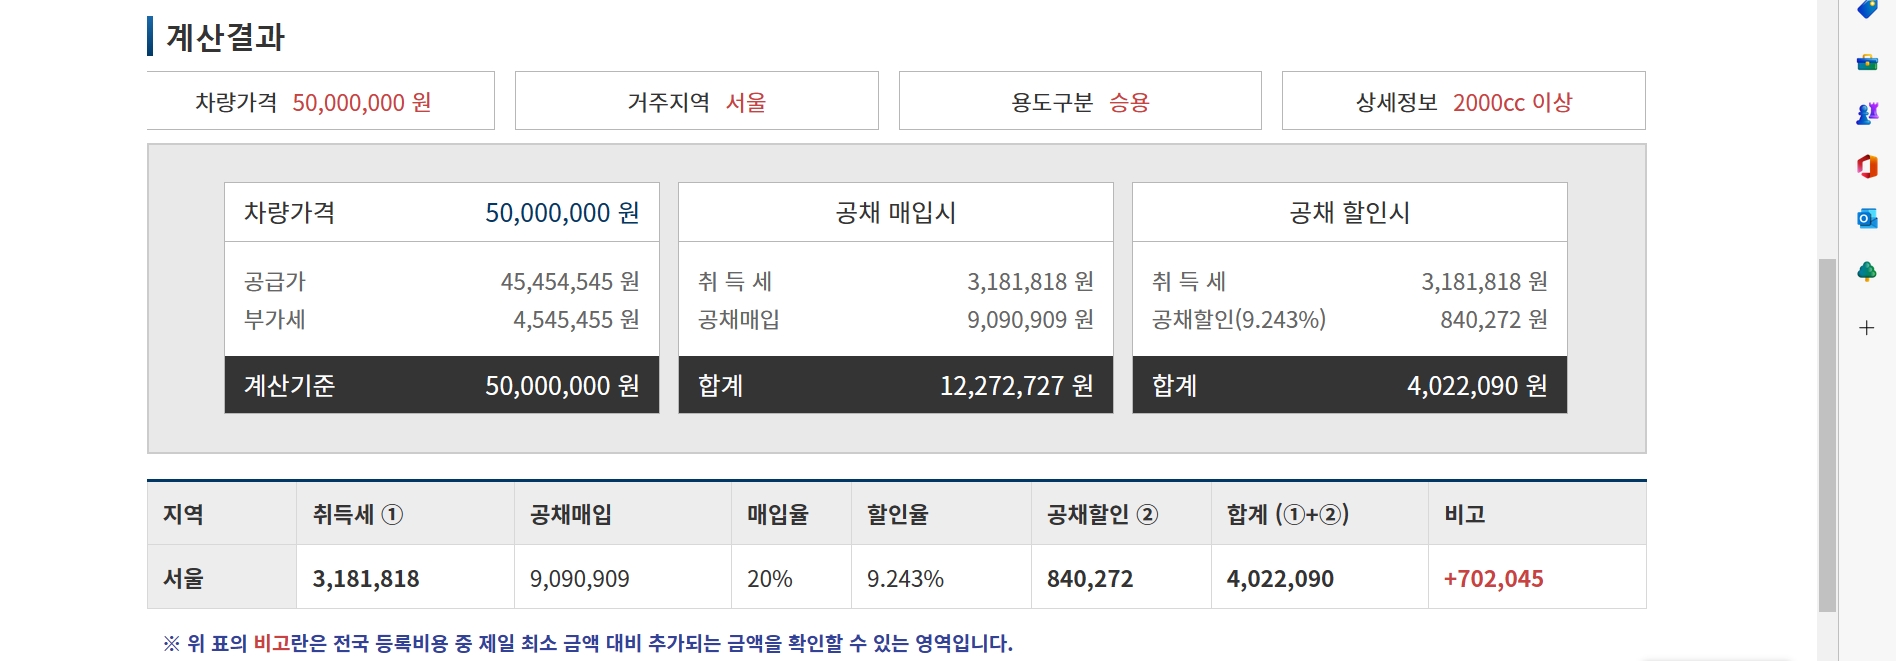Open the Games chess pieces sidebar icon
The height and width of the screenshot is (661, 1896).
[1866, 114]
